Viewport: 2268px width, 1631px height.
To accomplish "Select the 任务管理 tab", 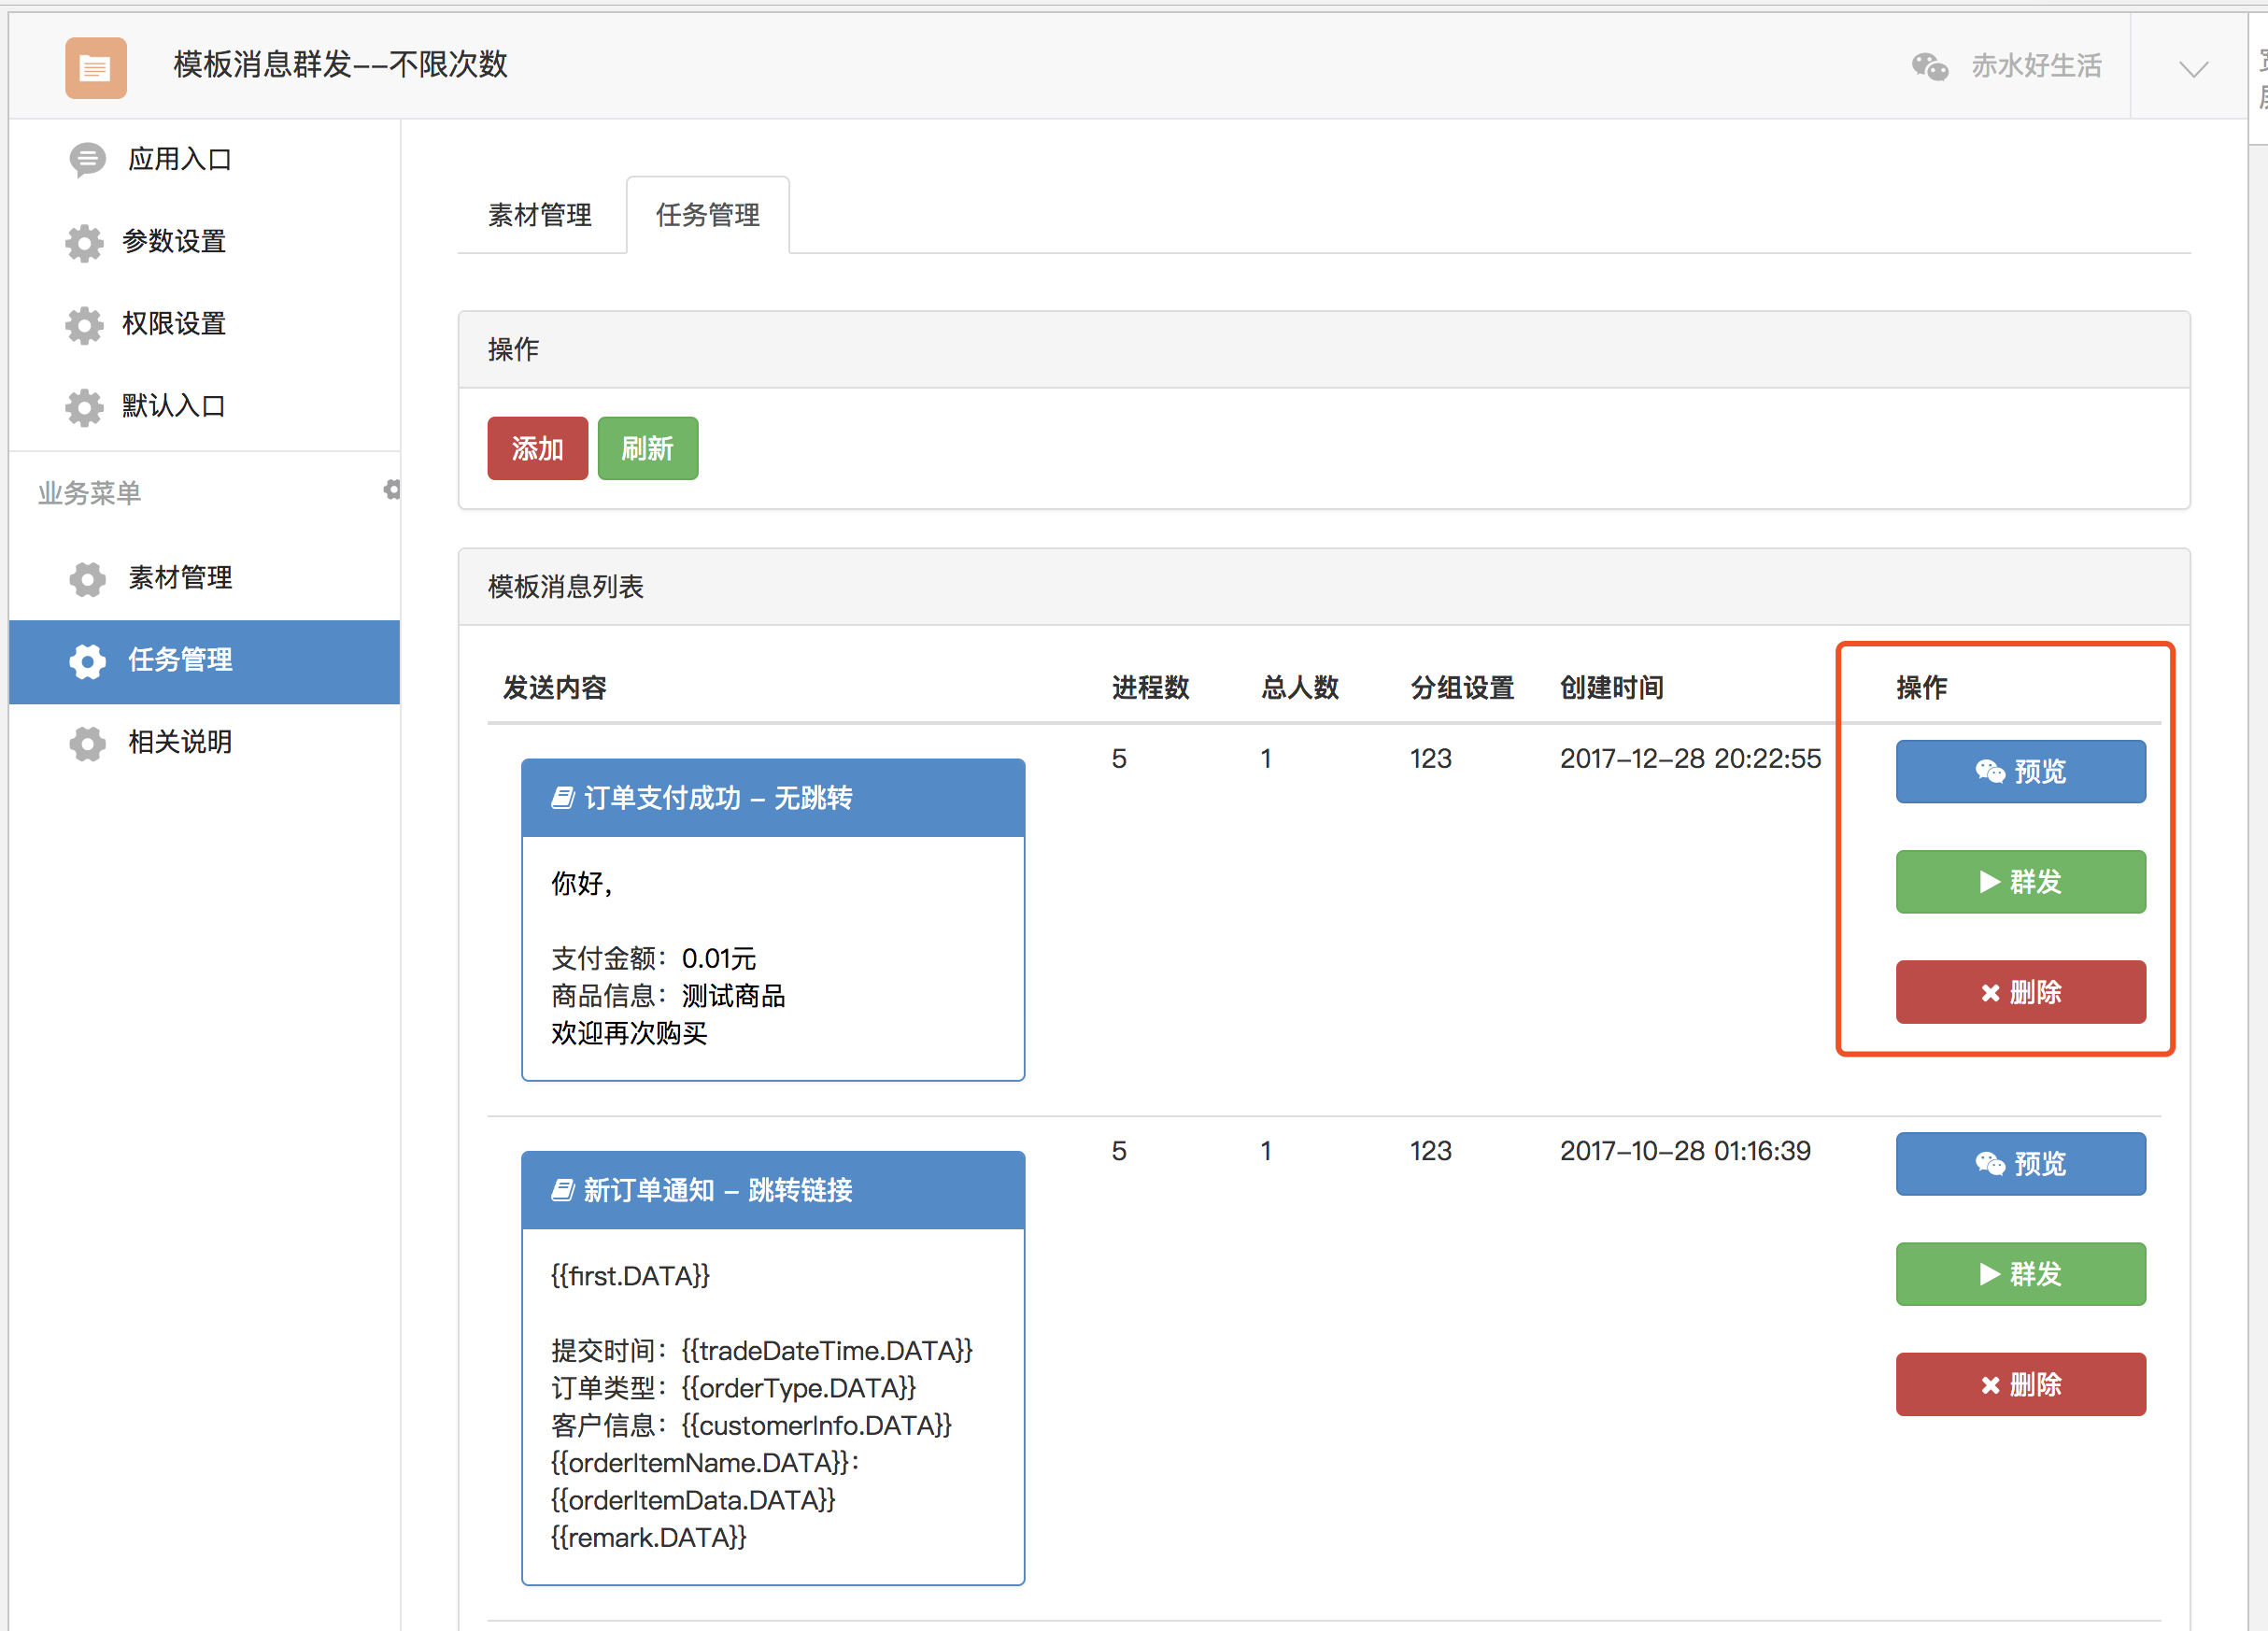I will pos(708,214).
